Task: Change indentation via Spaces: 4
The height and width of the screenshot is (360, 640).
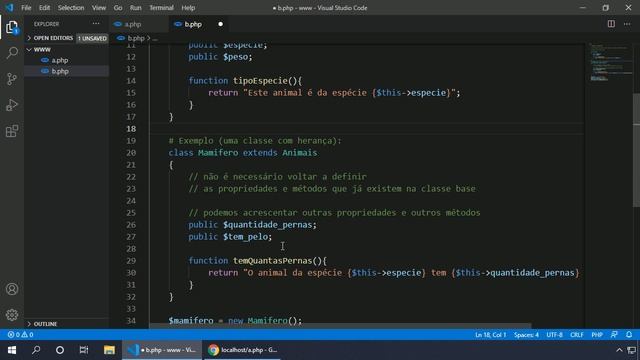Action: coord(526,335)
